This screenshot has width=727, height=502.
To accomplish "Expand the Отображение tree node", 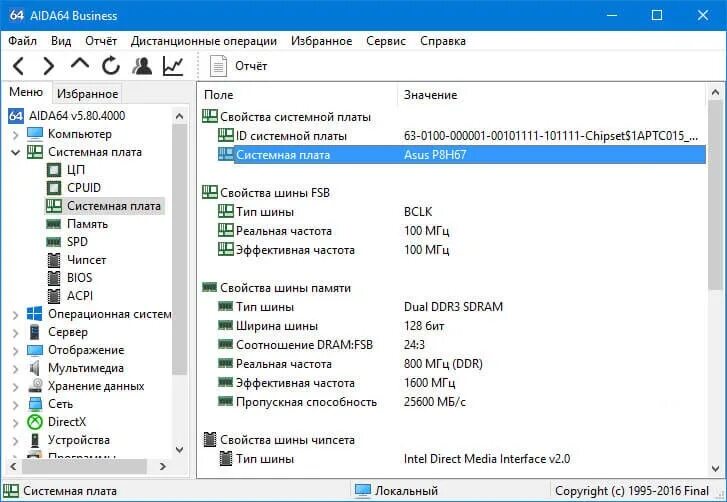I will point(16,351).
